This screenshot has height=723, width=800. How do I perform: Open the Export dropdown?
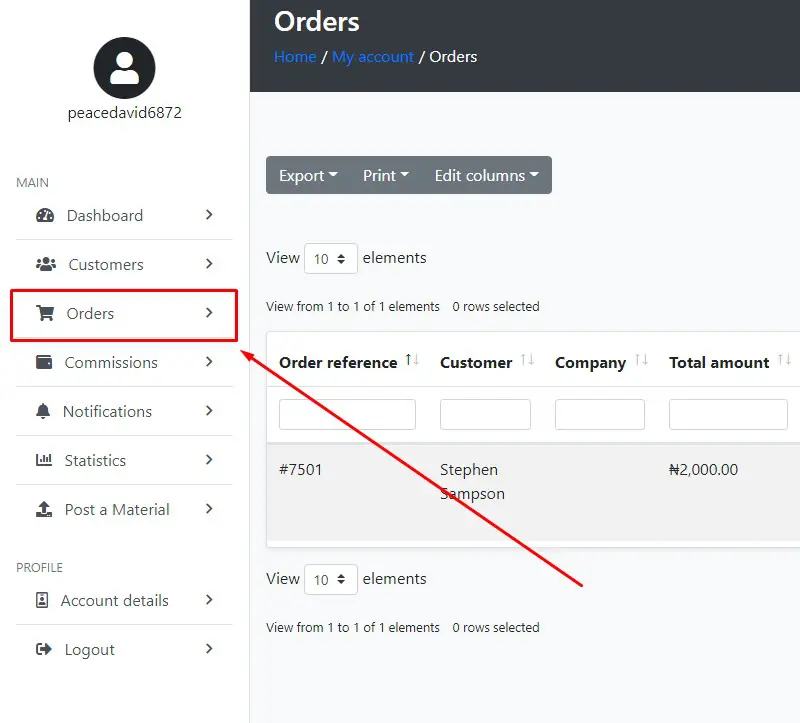coord(308,175)
